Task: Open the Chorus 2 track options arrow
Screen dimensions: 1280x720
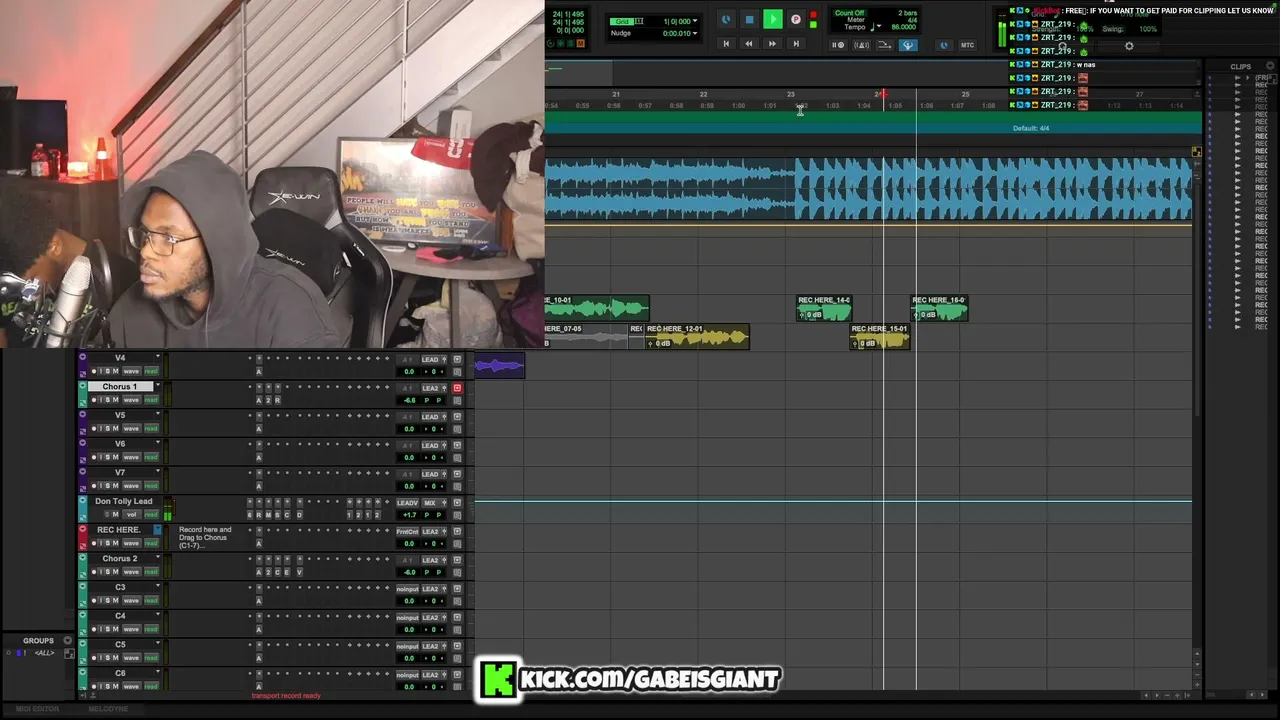Action: (x=157, y=559)
